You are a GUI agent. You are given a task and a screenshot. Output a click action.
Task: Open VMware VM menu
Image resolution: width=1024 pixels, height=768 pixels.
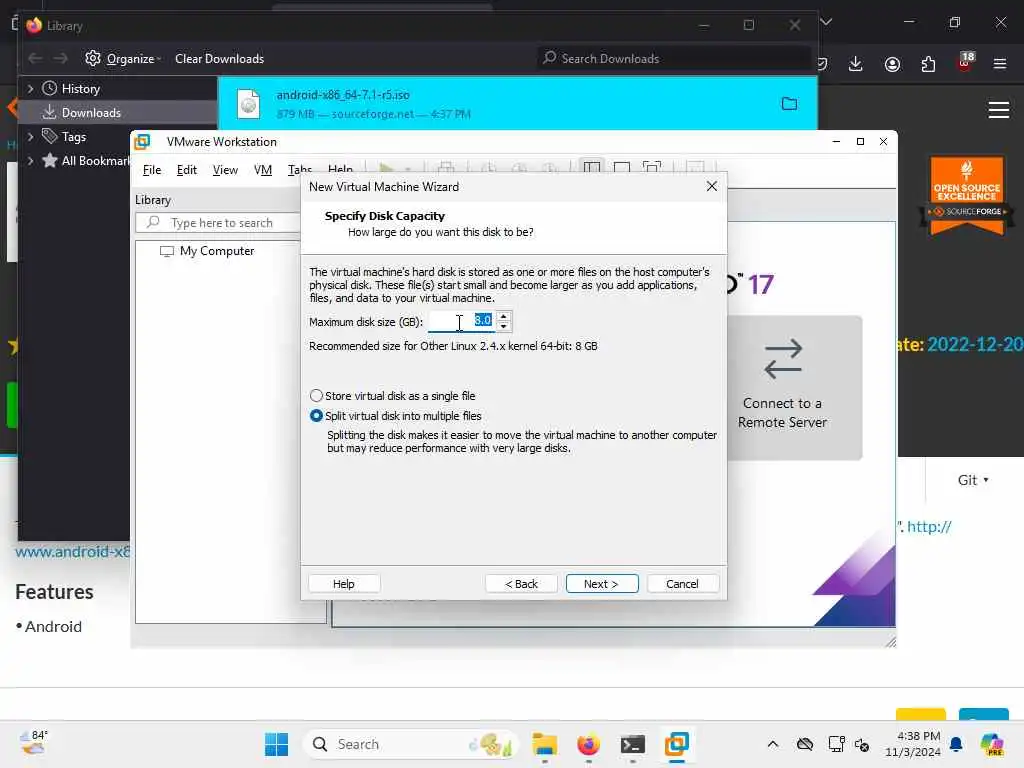(x=263, y=170)
